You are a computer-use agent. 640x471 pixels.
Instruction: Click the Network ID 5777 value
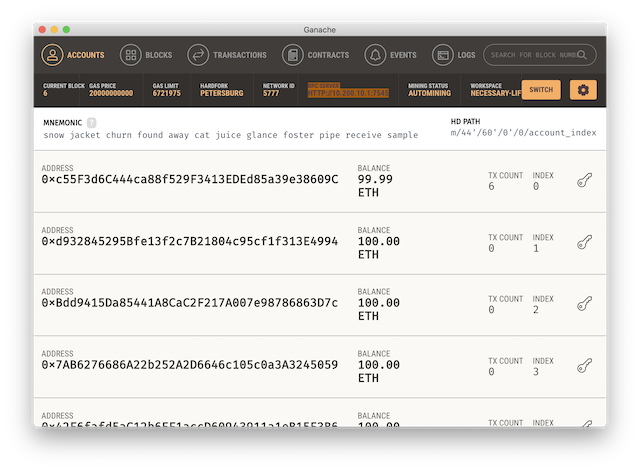pos(271,93)
